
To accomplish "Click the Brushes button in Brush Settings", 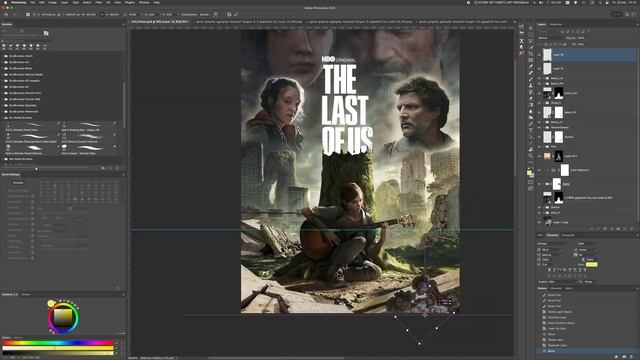I will (18, 182).
